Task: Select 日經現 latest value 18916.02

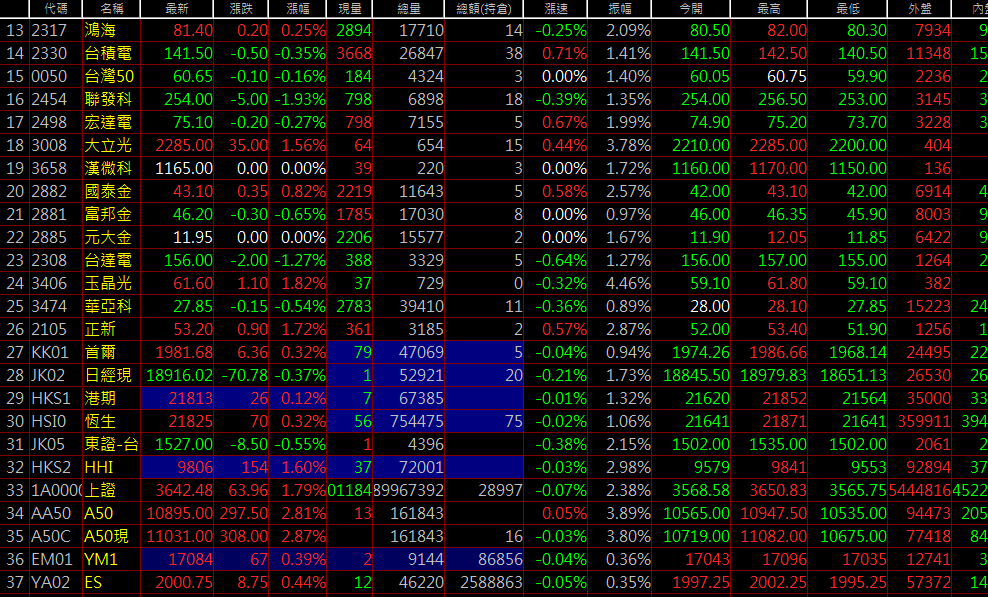Action: (180, 376)
